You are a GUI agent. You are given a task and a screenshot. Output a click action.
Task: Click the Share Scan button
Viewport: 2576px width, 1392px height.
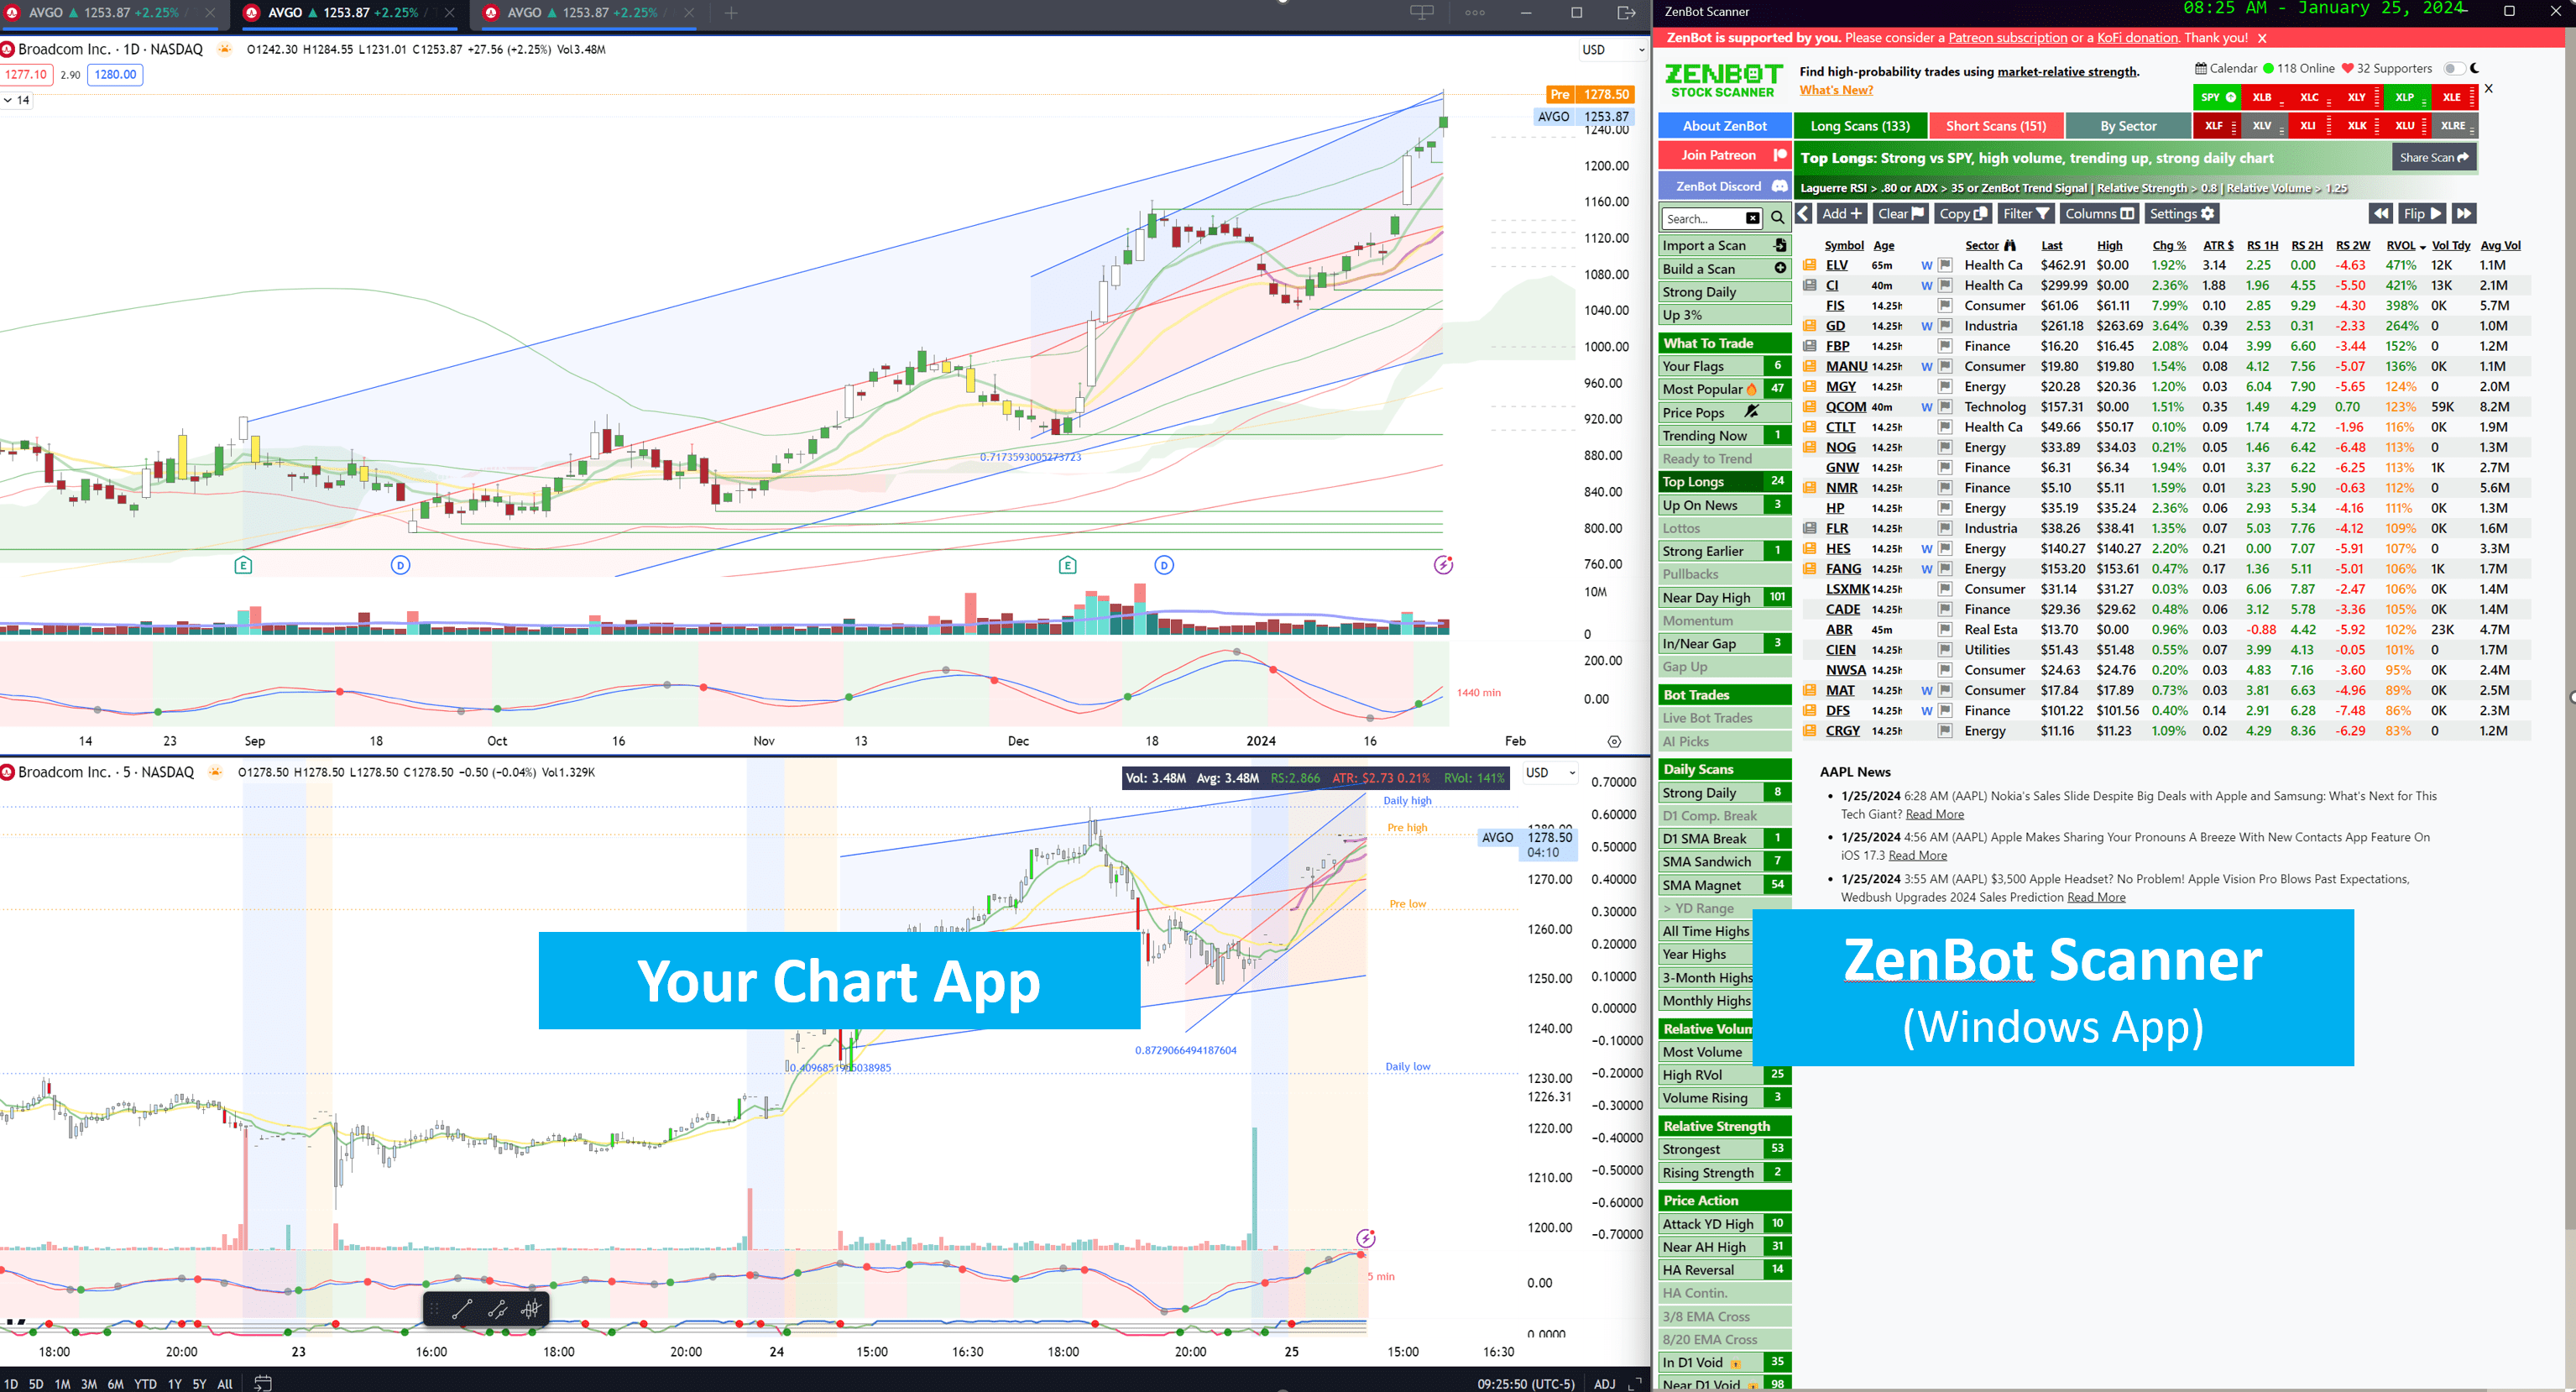point(2433,157)
